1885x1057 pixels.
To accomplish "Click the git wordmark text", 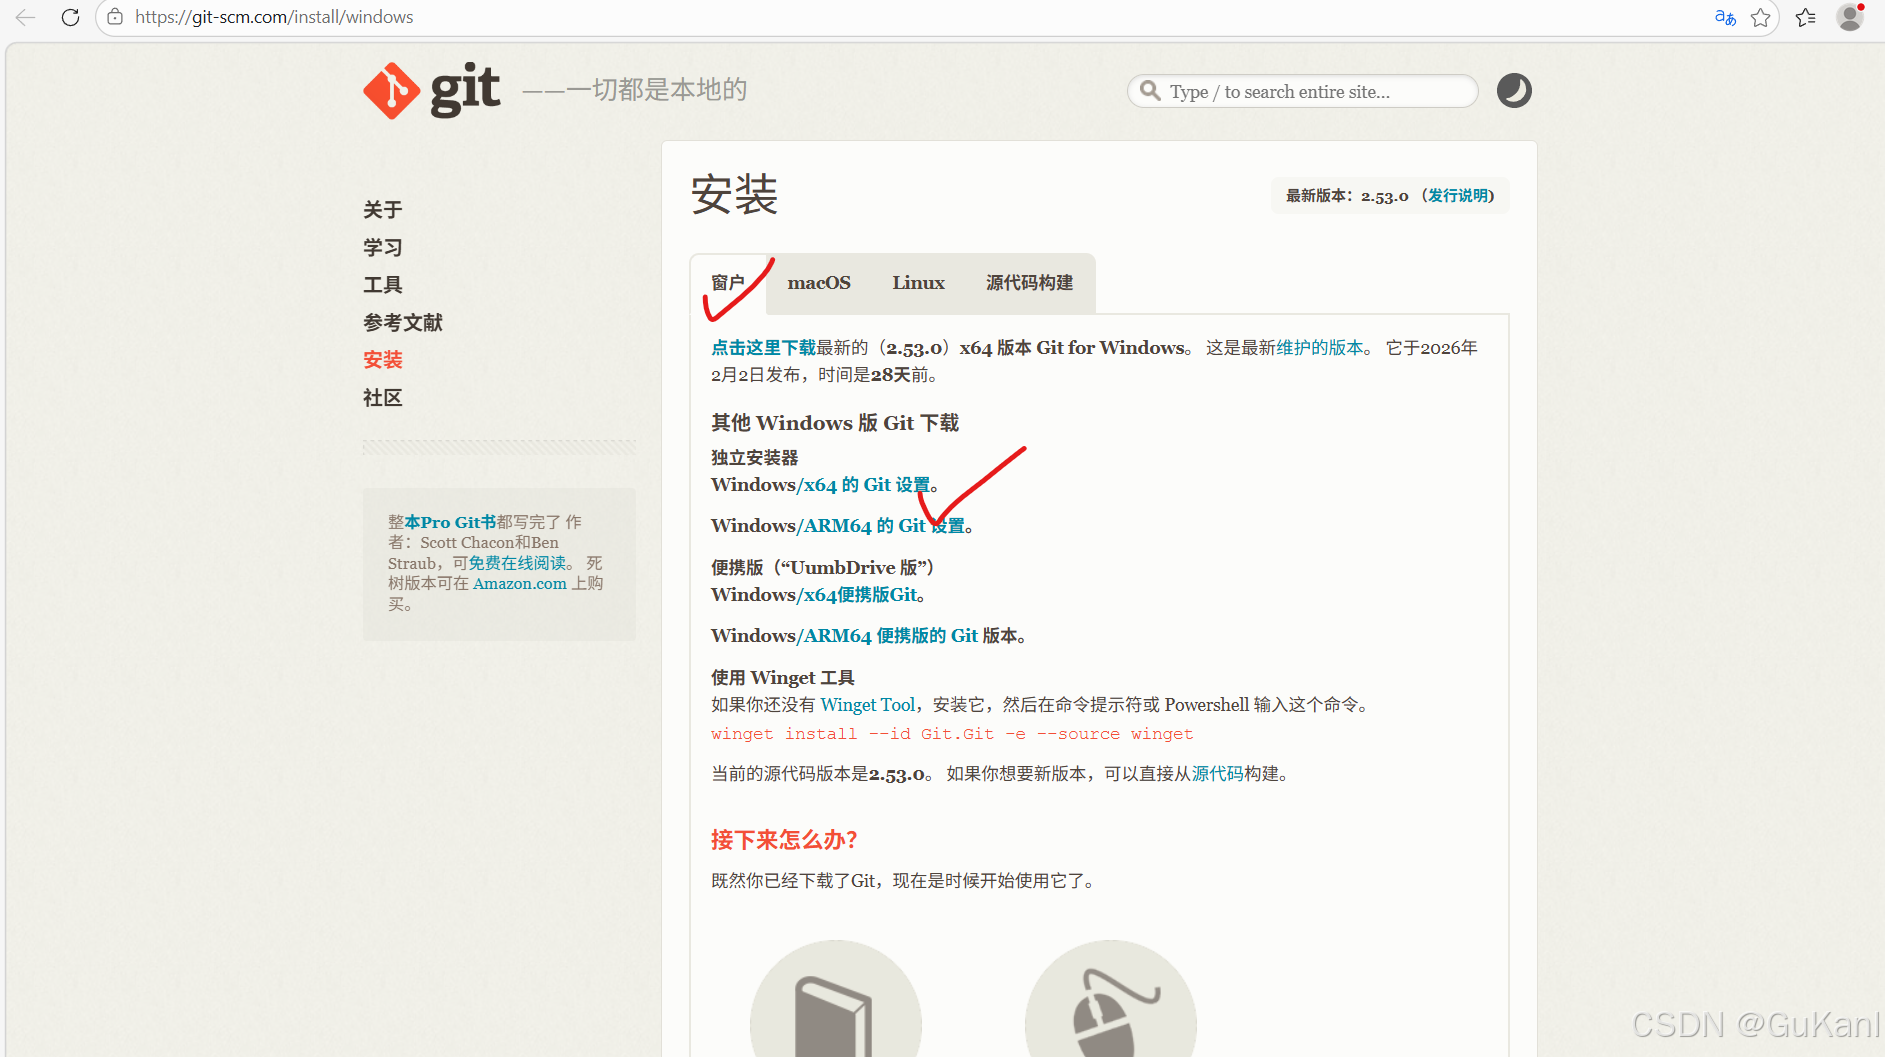I will coord(465,91).
